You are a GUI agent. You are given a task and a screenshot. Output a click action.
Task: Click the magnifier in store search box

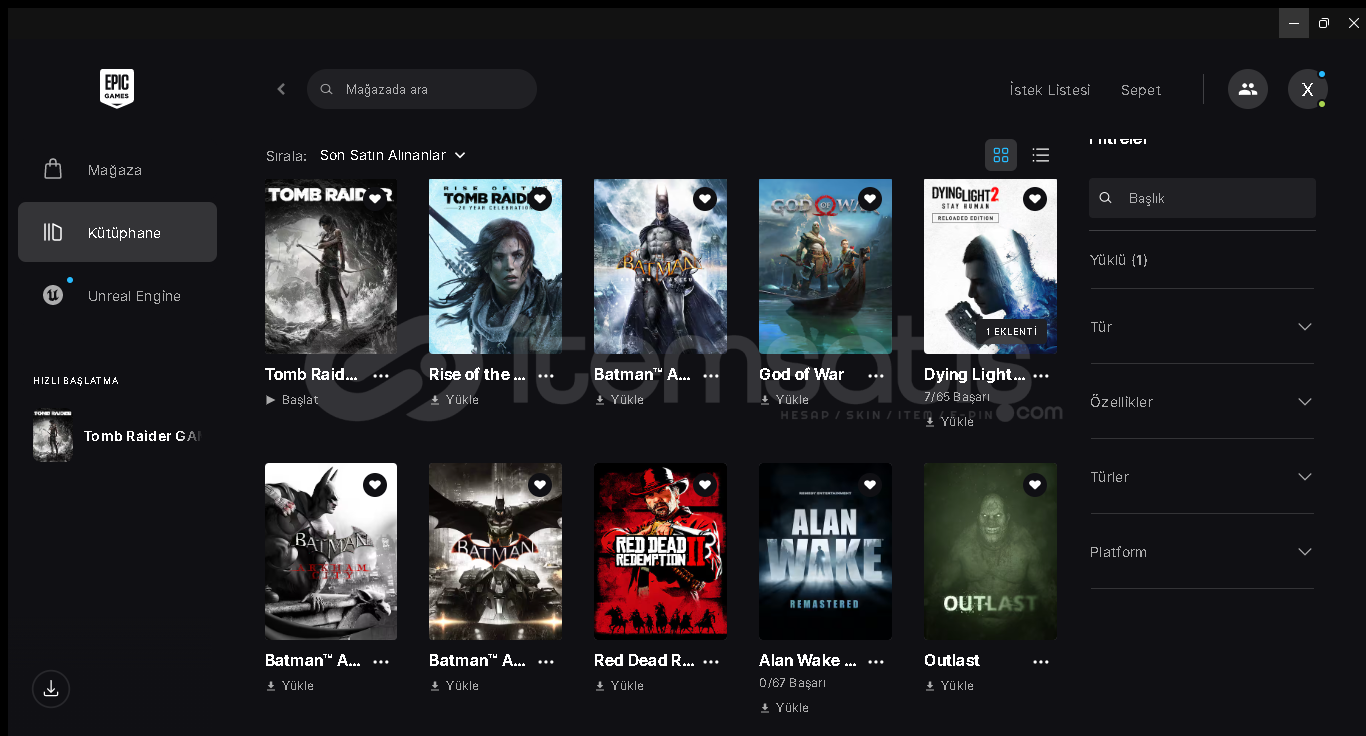326,89
